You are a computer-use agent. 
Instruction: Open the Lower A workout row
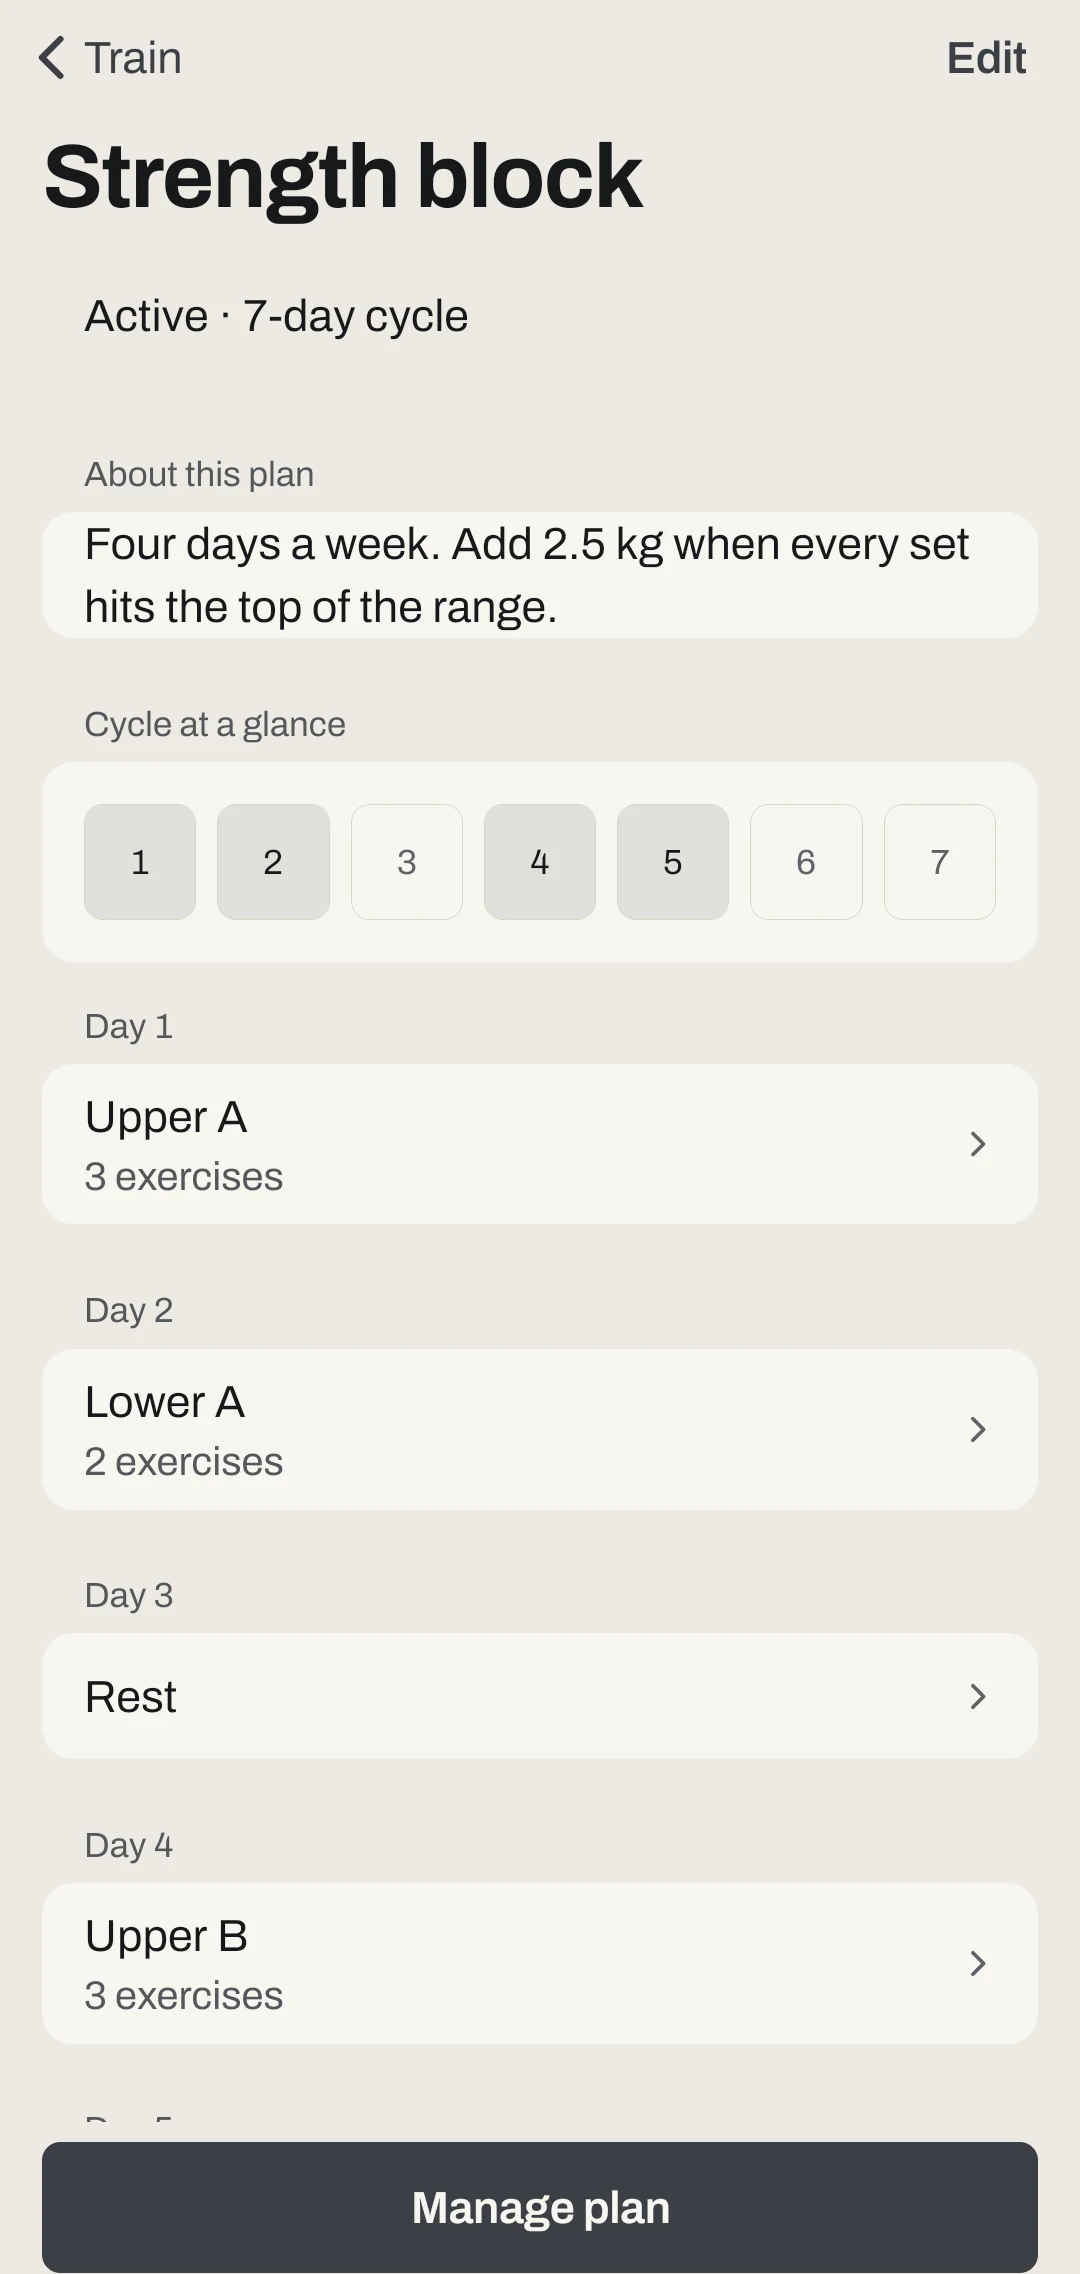[x=540, y=1430]
